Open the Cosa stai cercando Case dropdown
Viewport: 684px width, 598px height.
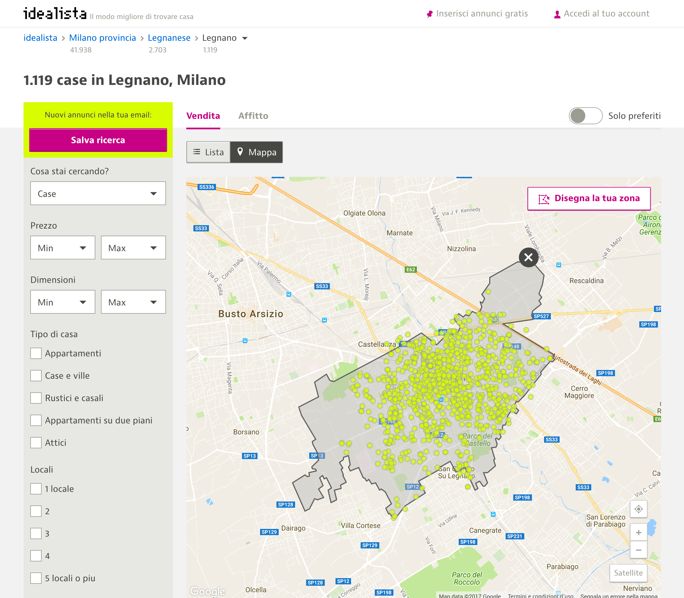click(98, 194)
